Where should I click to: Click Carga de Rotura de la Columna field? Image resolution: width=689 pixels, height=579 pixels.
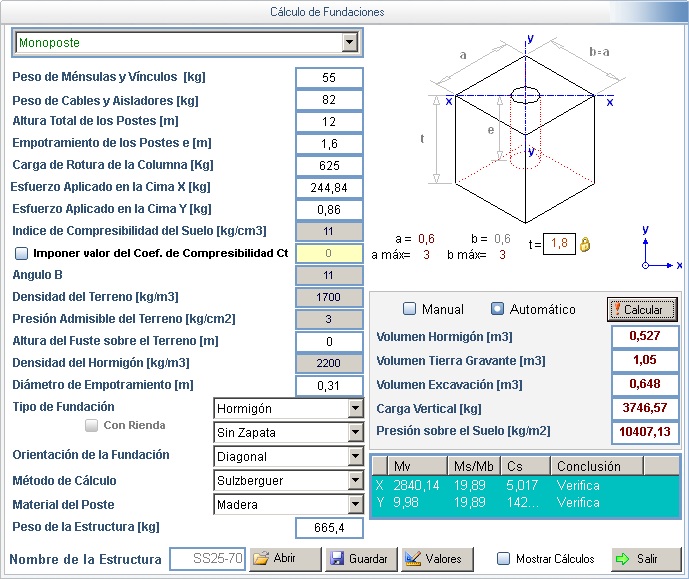tap(329, 166)
